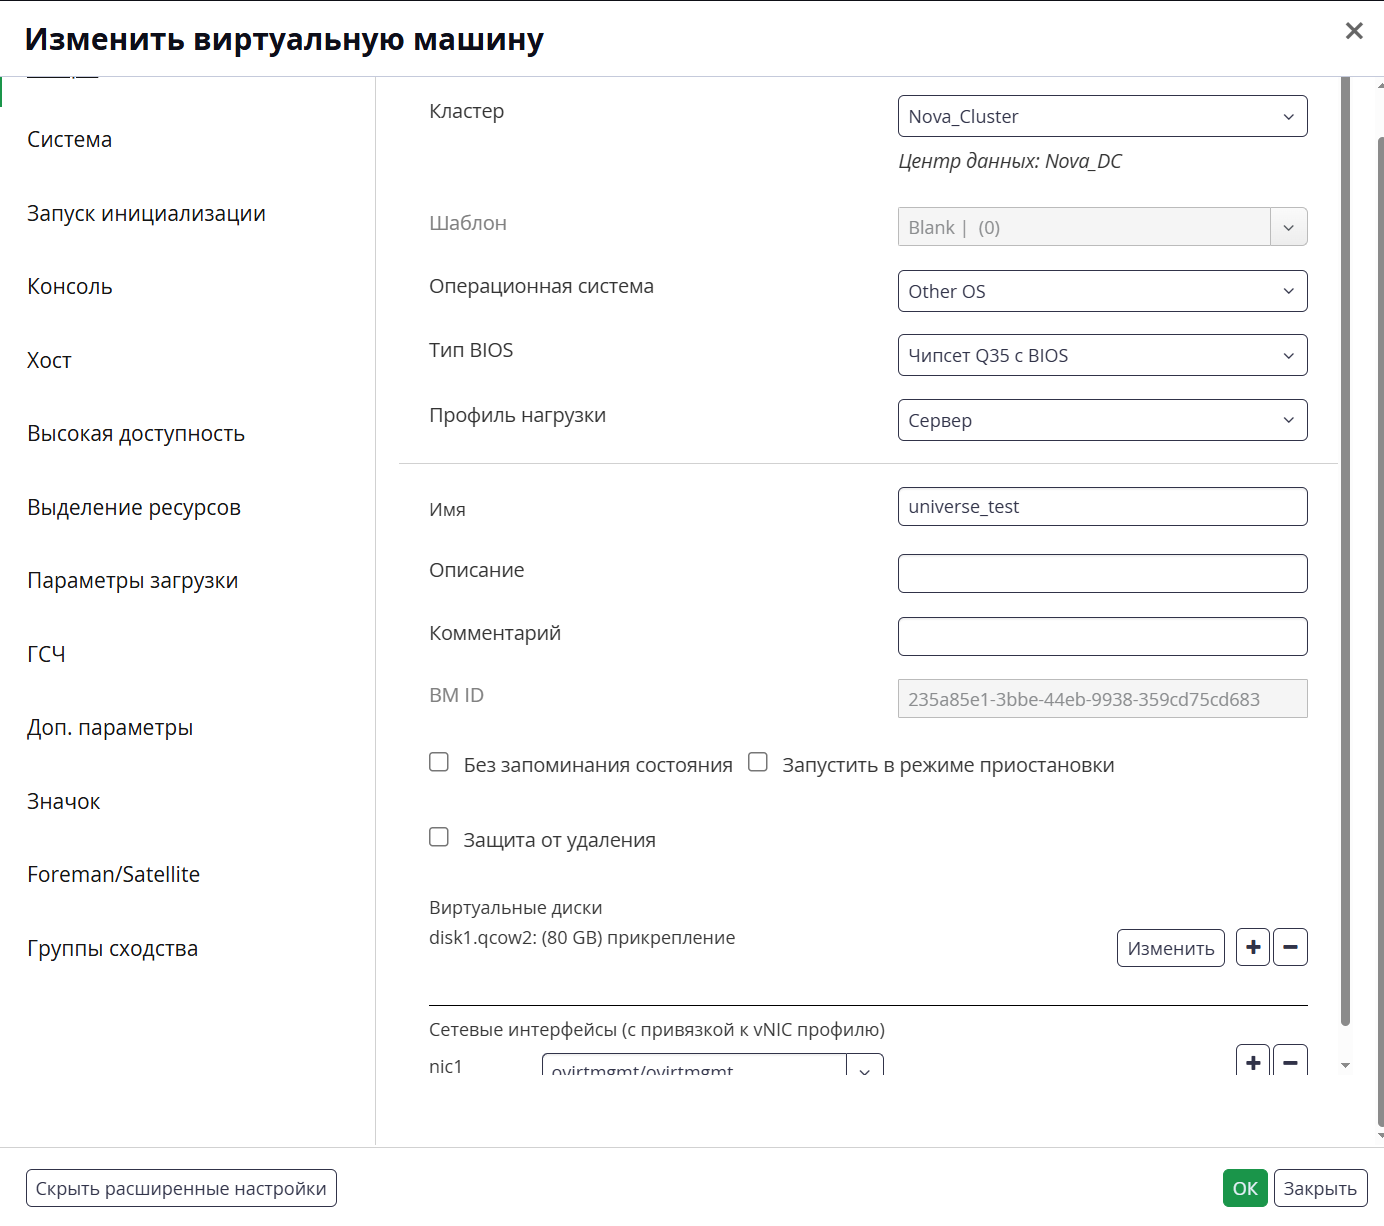Focus the Комментарий input field

[x=1102, y=636]
